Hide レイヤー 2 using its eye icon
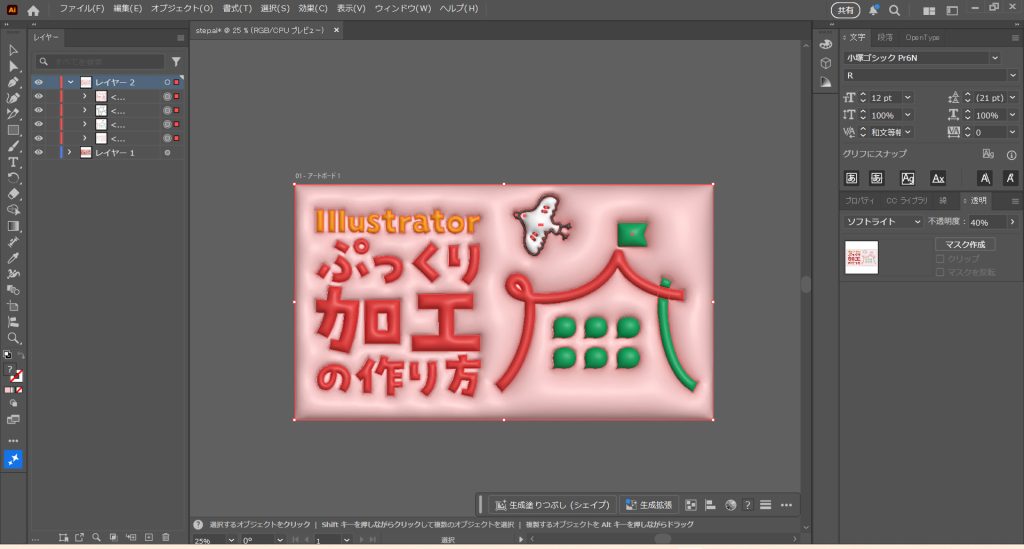Image resolution: width=1024 pixels, height=549 pixels. tap(39, 83)
